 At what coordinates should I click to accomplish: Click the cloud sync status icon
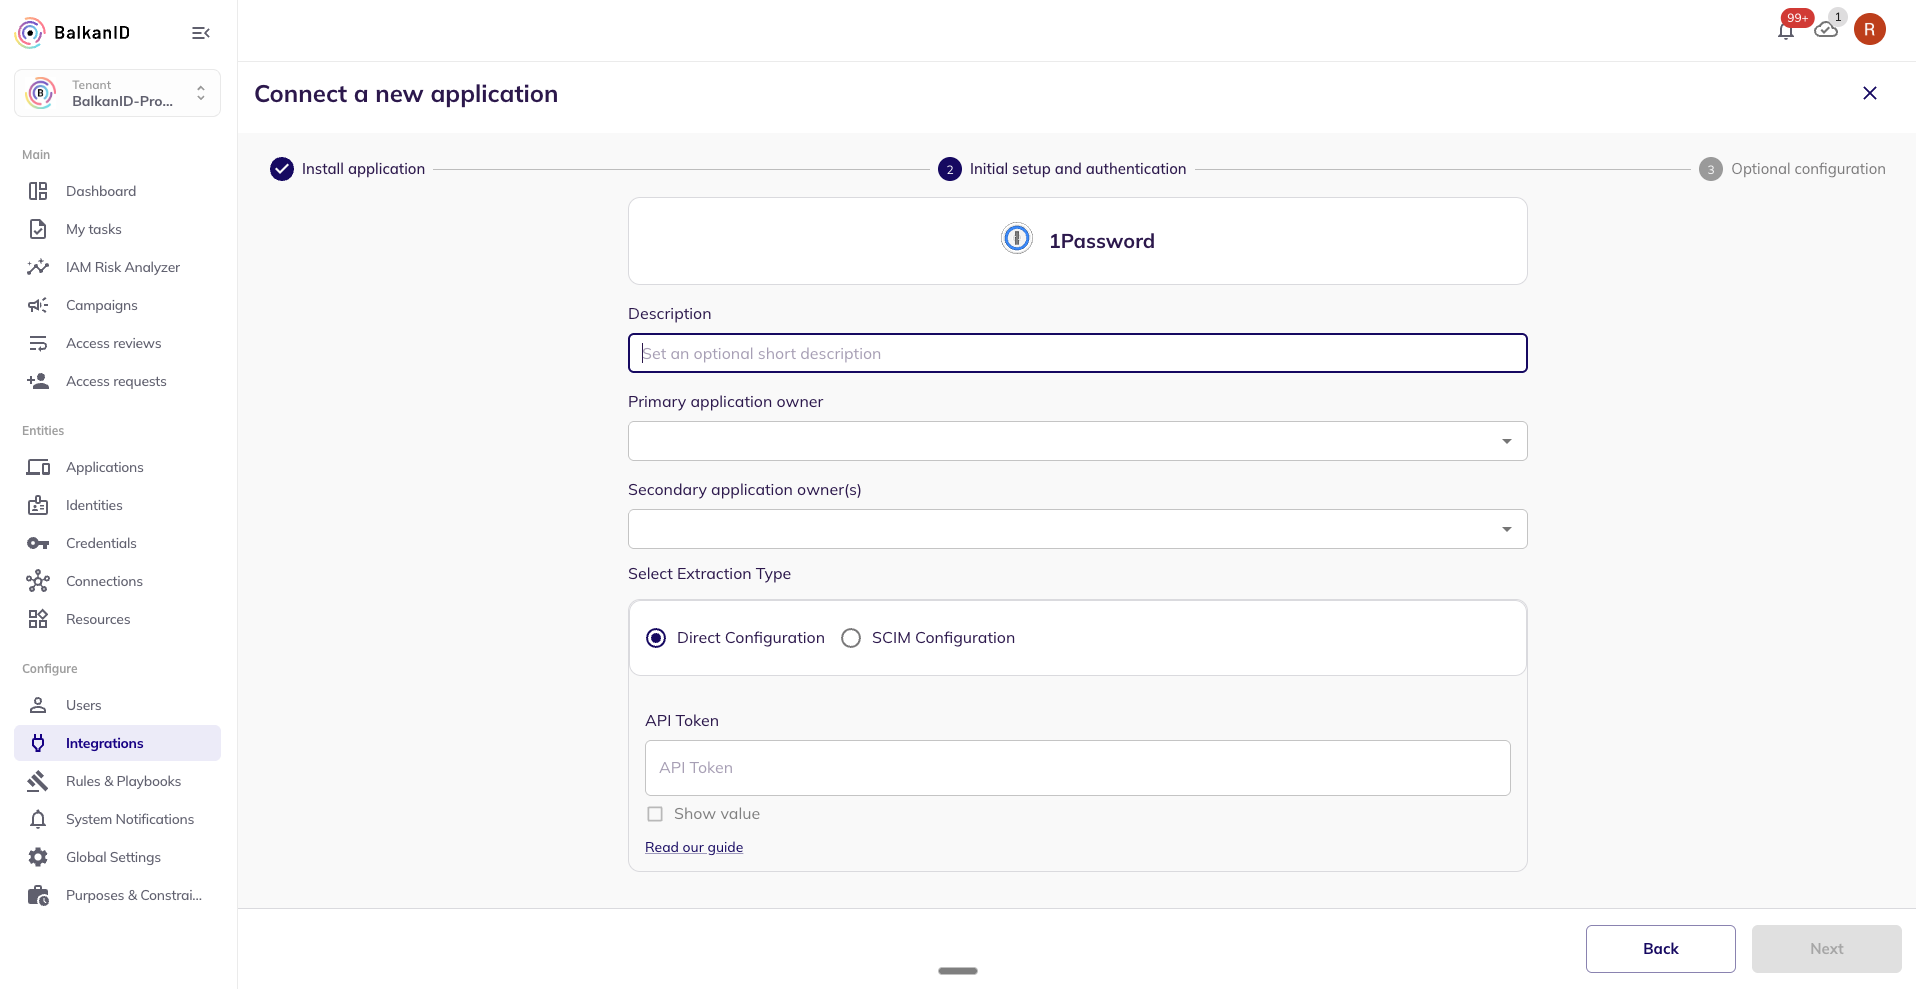(x=1826, y=30)
